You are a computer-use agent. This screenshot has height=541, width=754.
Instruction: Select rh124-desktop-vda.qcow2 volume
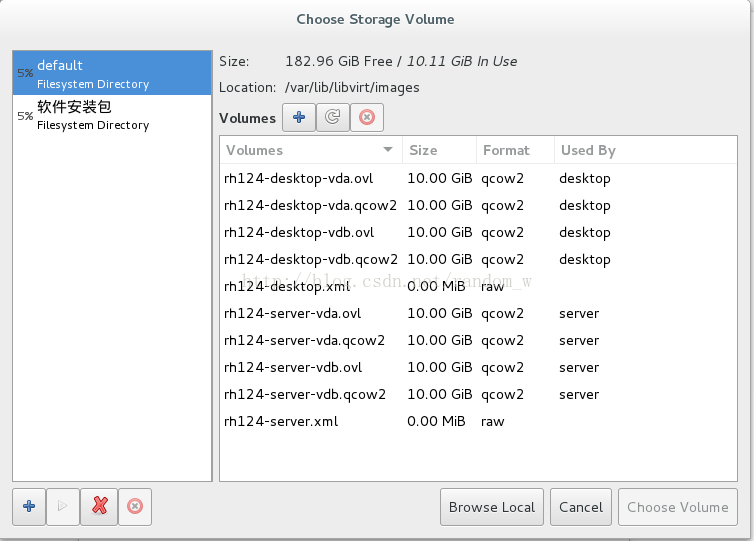click(x=478, y=205)
